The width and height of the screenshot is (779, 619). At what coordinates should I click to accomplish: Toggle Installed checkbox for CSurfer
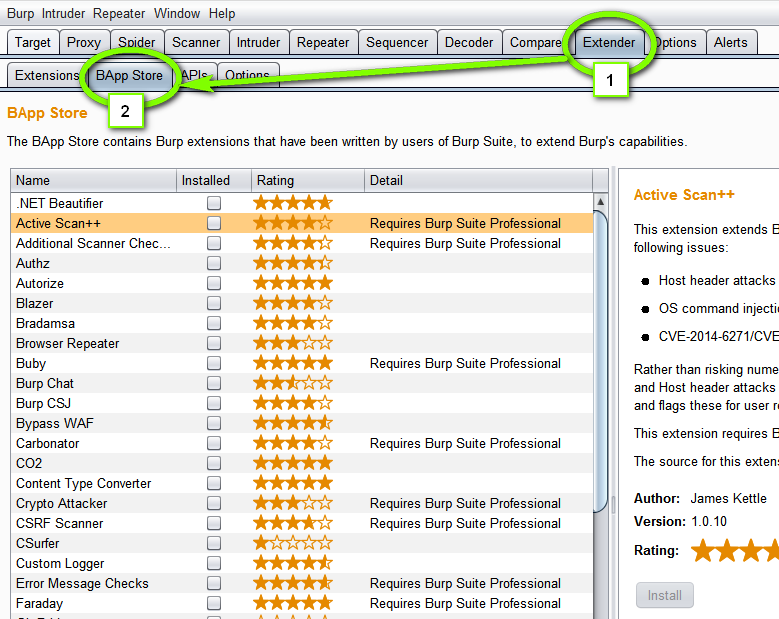(x=214, y=543)
